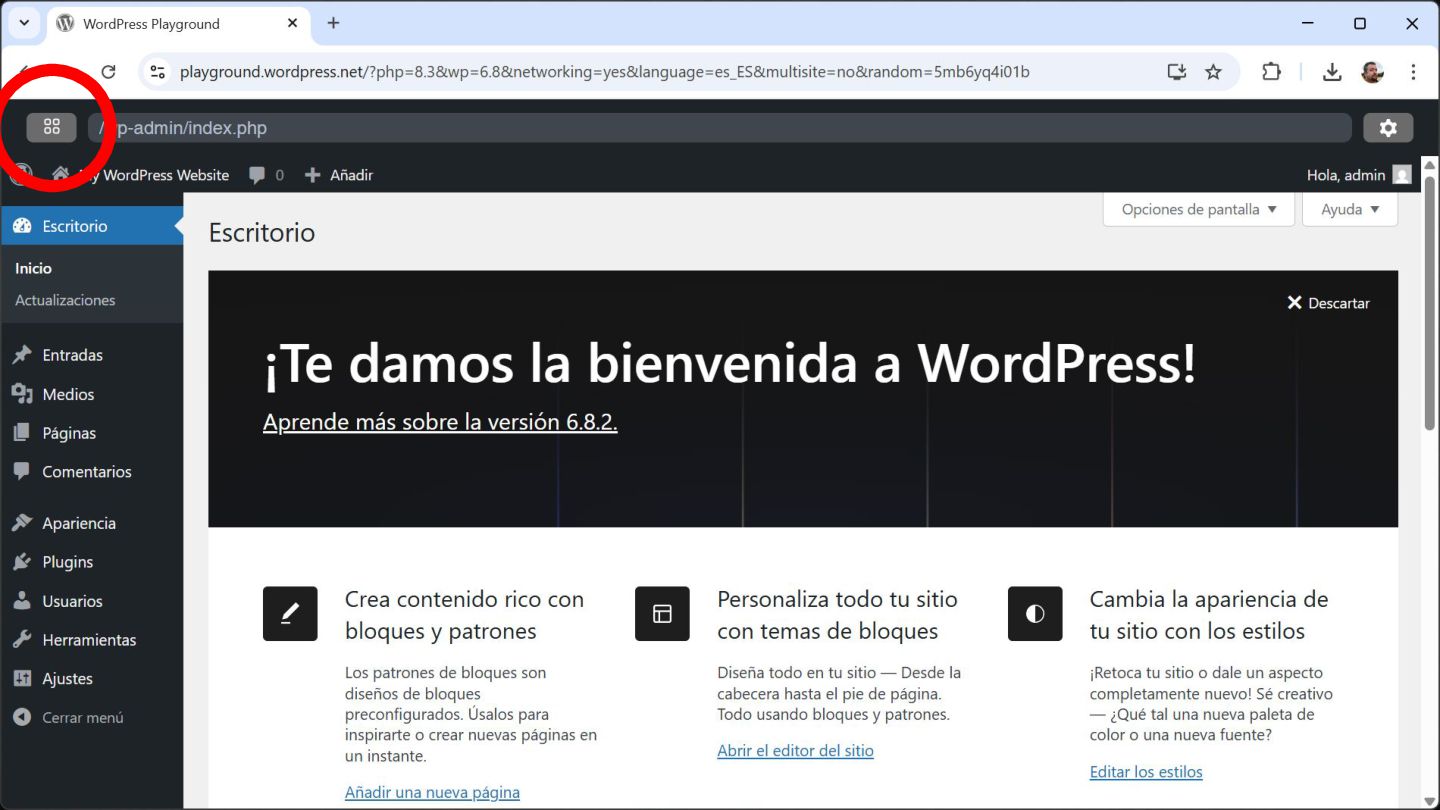Open the Entradas menu label
Image resolution: width=1440 pixels, height=810 pixels.
72,355
